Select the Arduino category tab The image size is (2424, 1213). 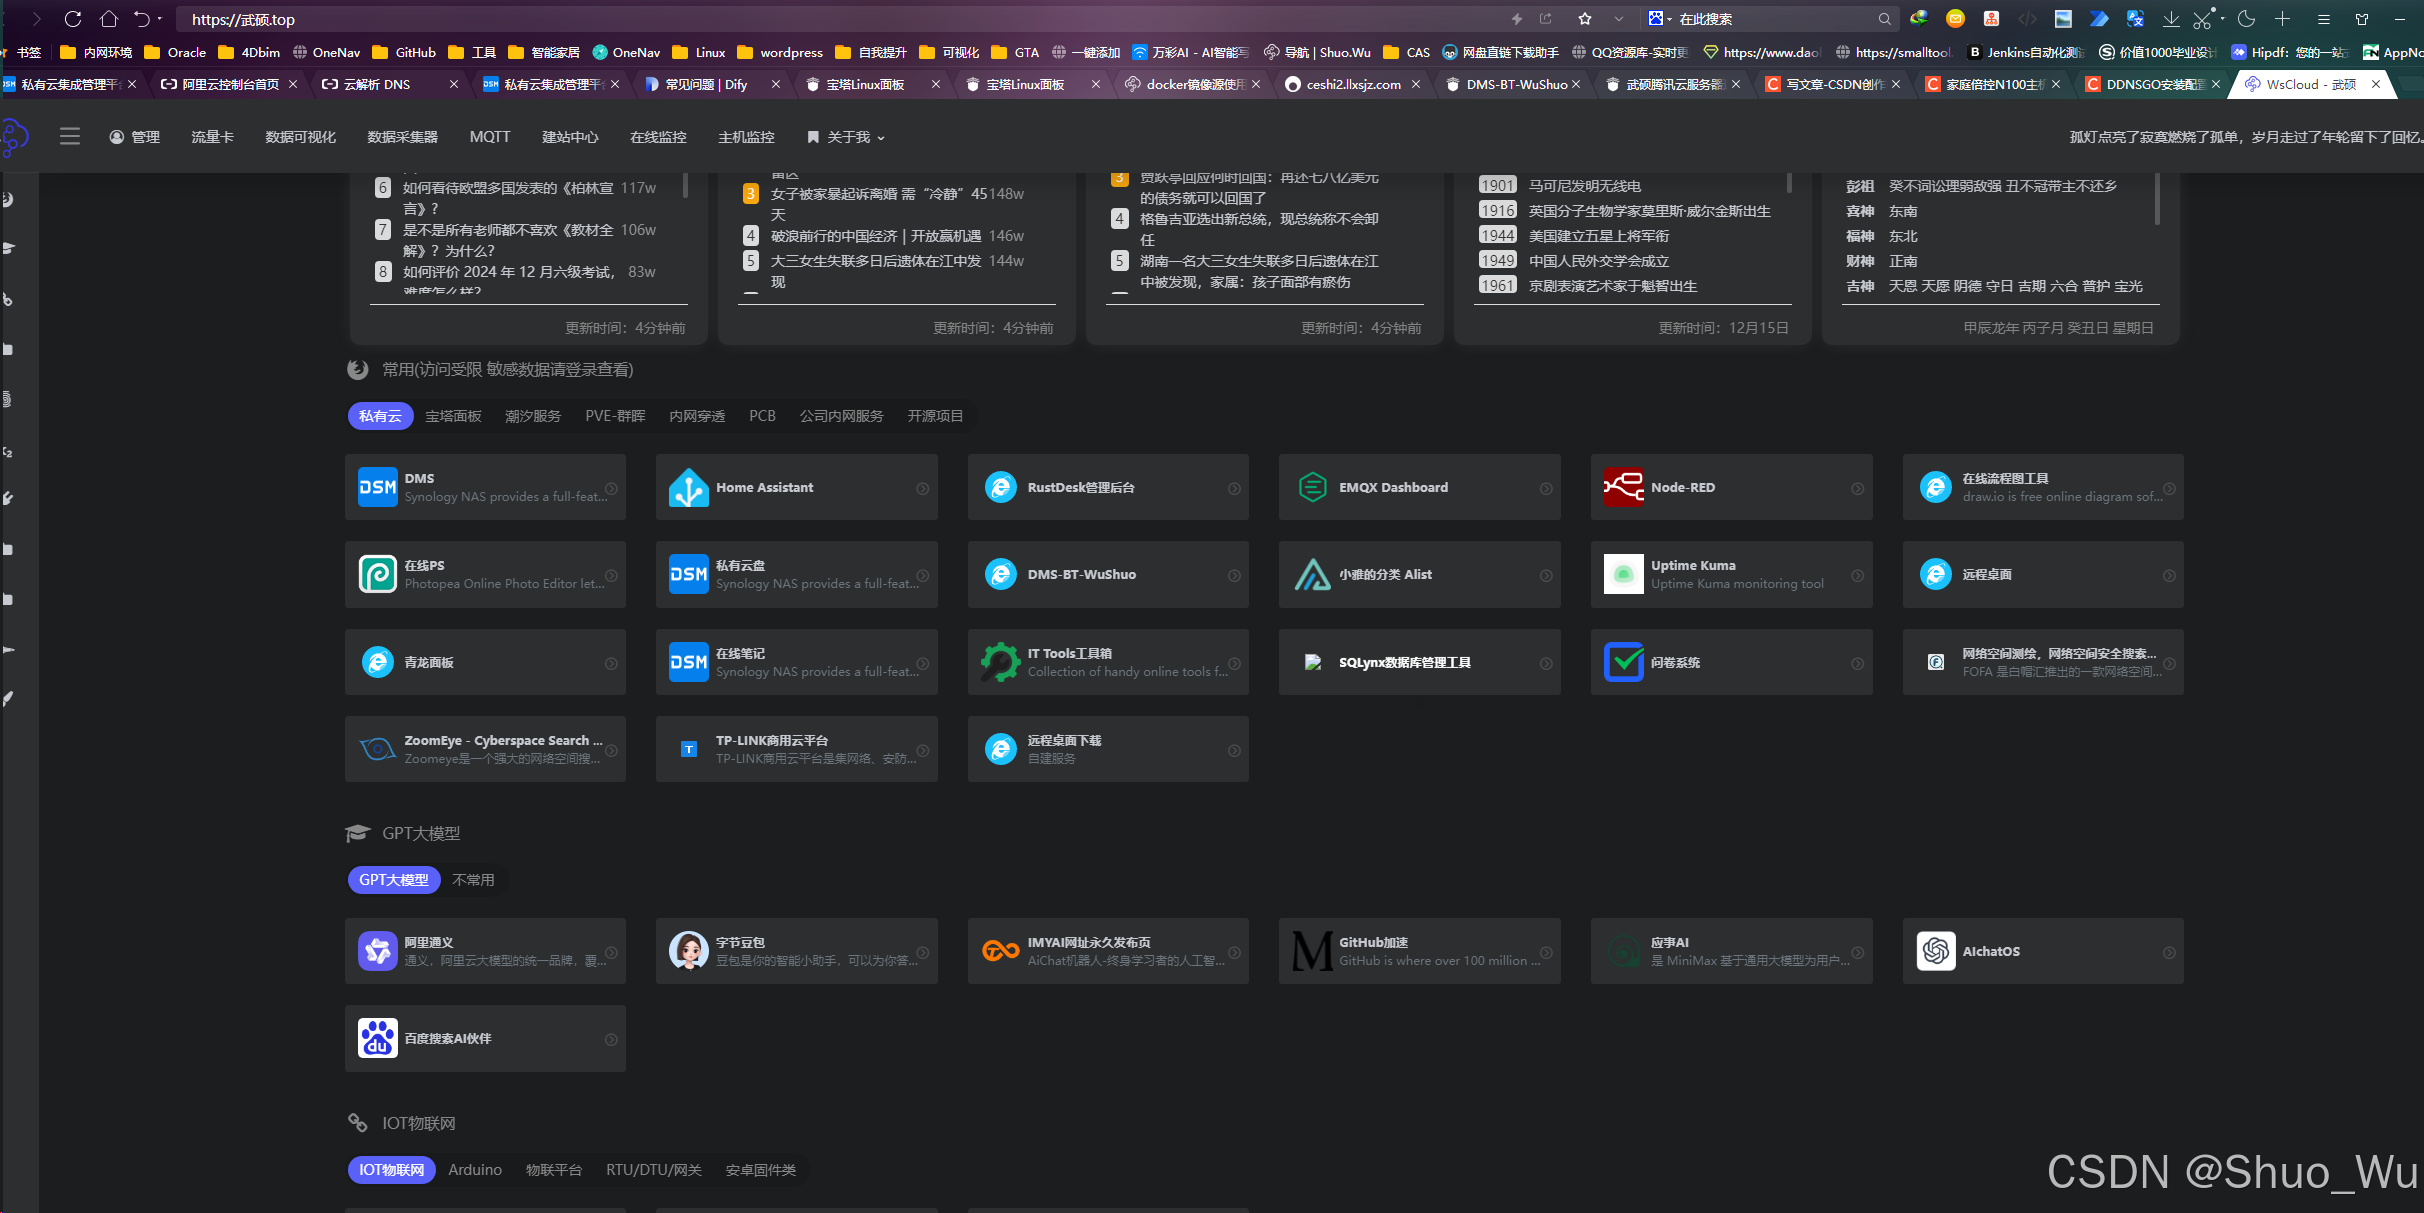tap(475, 1170)
